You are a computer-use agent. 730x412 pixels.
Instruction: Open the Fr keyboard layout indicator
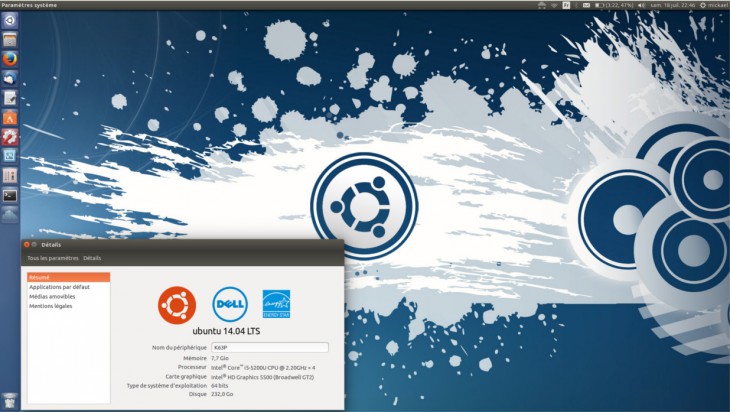tap(566, 5)
